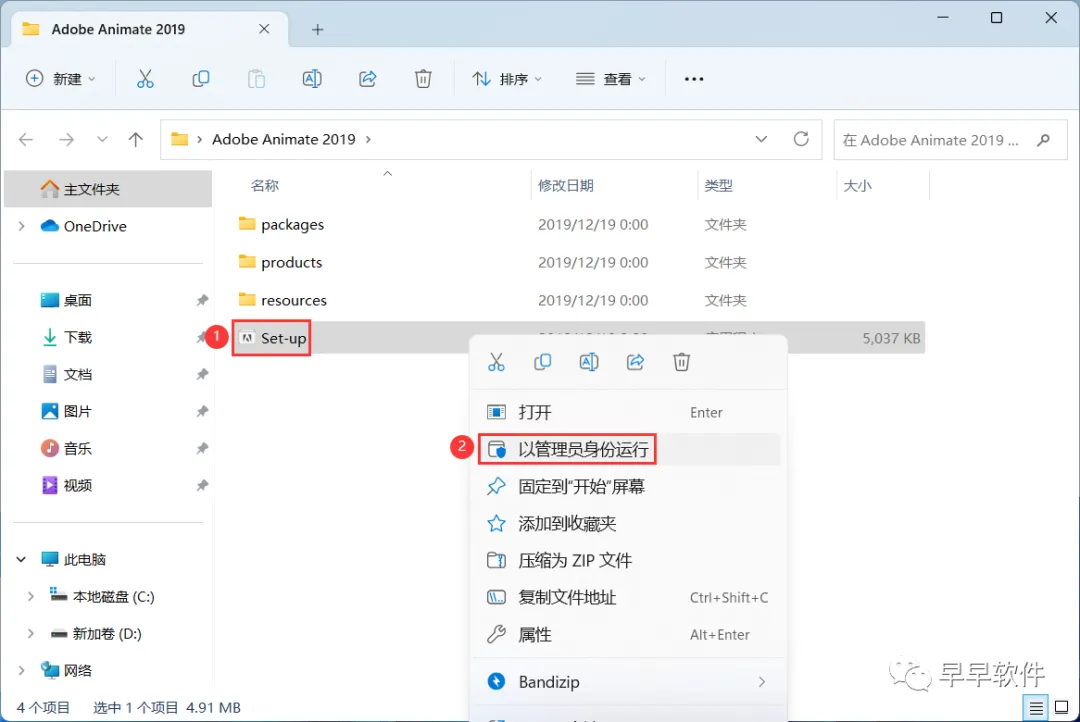Refresh the folder view
The image size is (1080, 722).
tap(801, 139)
